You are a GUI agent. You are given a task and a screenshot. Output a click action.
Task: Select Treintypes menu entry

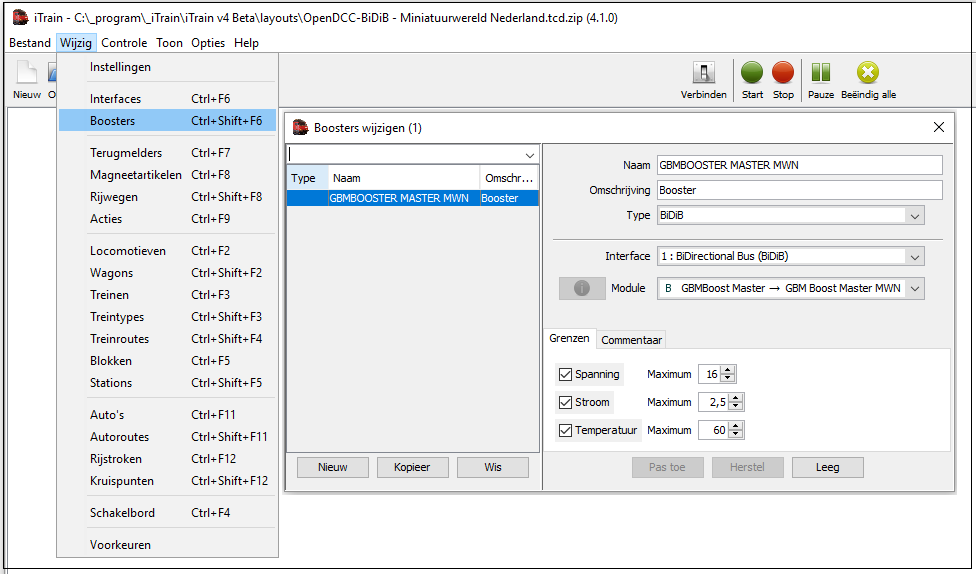point(167,317)
